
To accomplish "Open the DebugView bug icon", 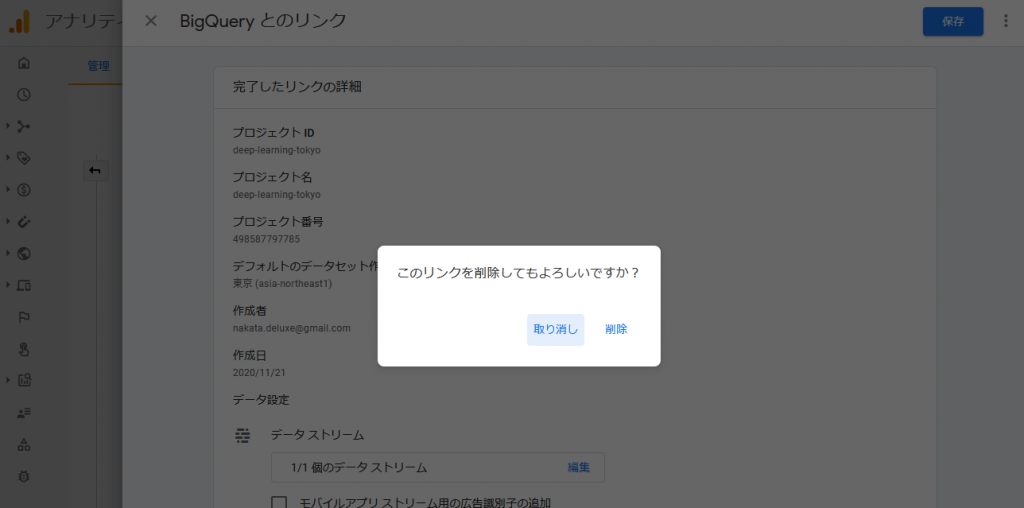I will click(x=24, y=477).
